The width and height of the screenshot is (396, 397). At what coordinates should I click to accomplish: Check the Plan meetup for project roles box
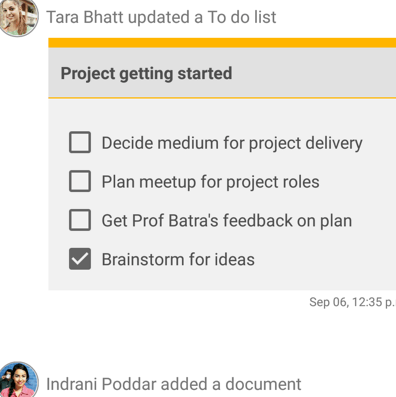pos(80,181)
